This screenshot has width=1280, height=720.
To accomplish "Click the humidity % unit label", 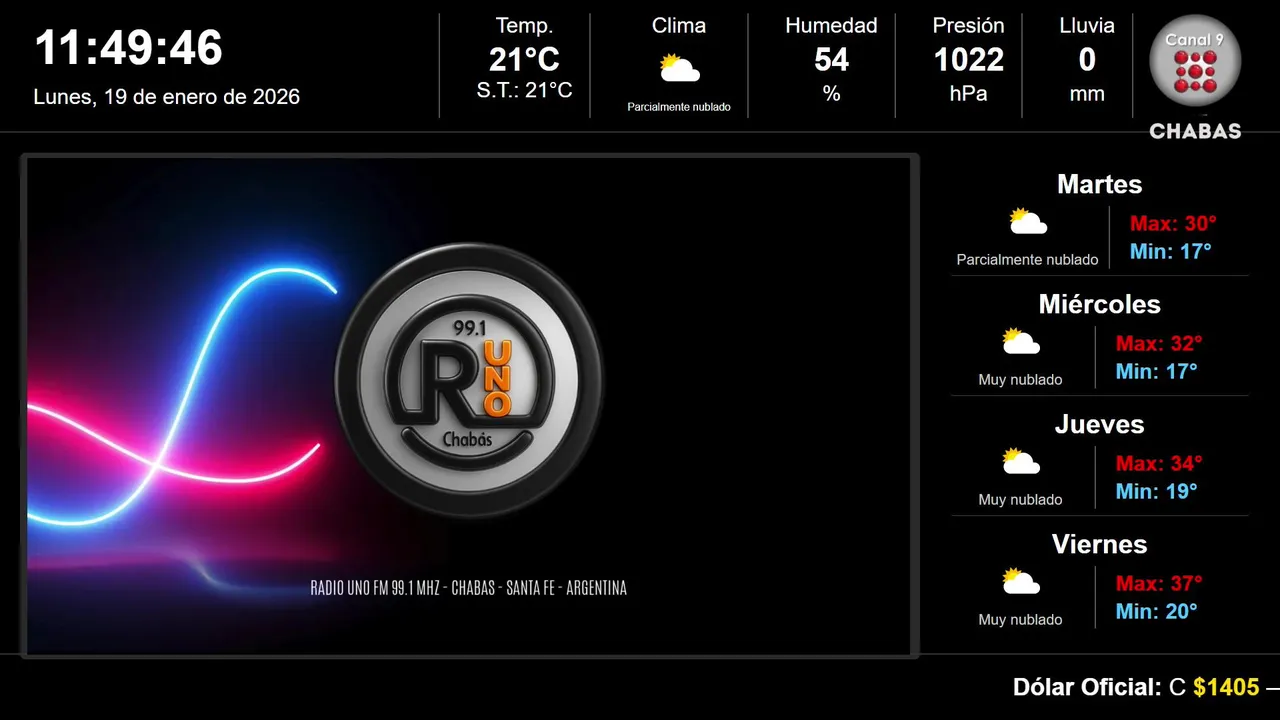I will tap(831, 94).
